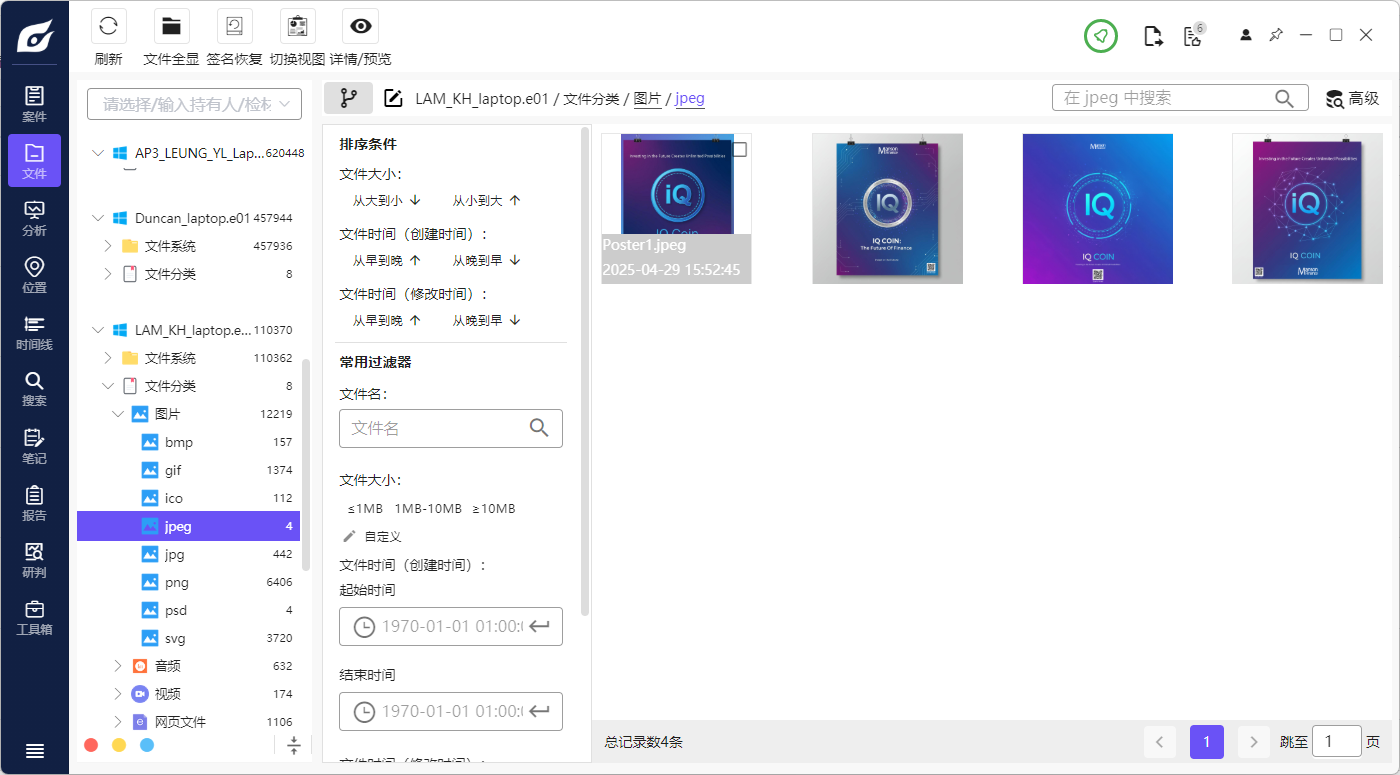The image size is (1400, 775).
Task: Click the red color dot
Action: coord(91,745)
